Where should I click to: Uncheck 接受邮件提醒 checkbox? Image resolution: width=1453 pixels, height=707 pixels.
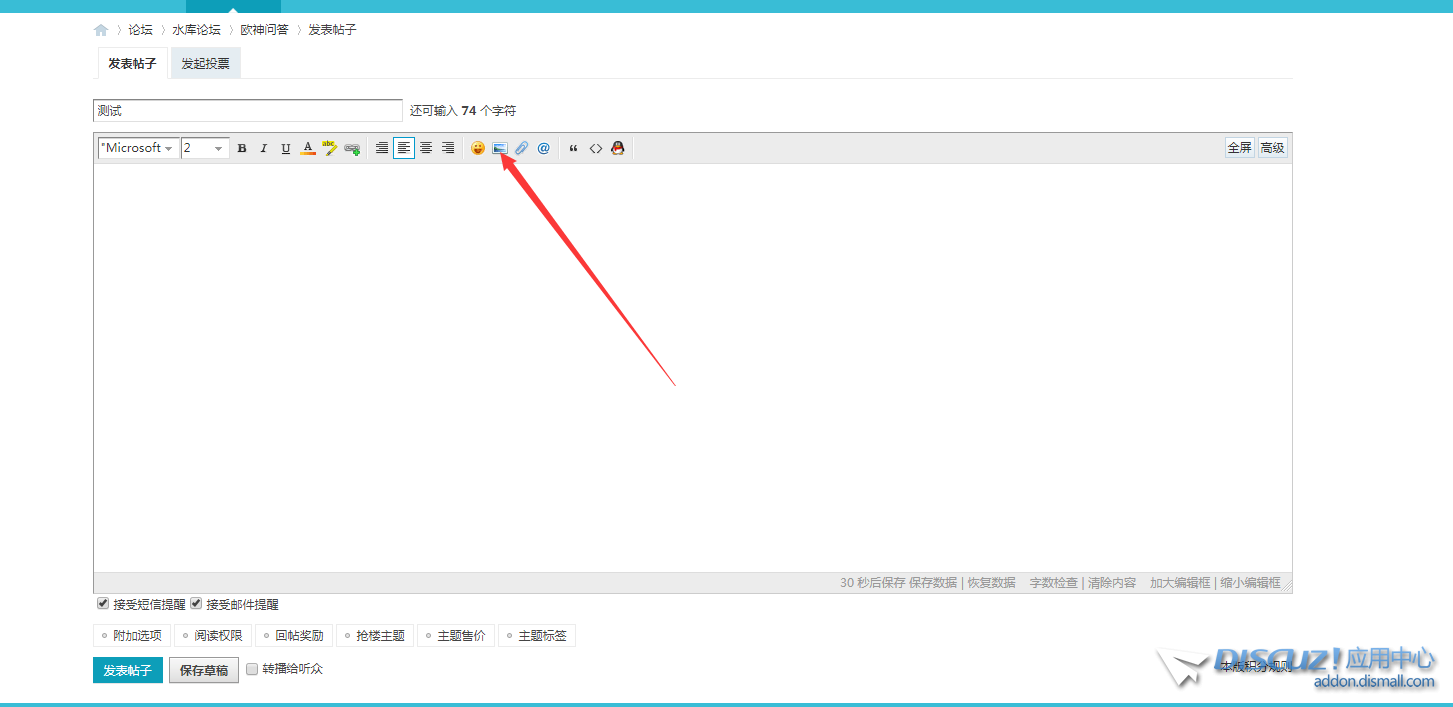pyautogui.click(x=196, y=604)
